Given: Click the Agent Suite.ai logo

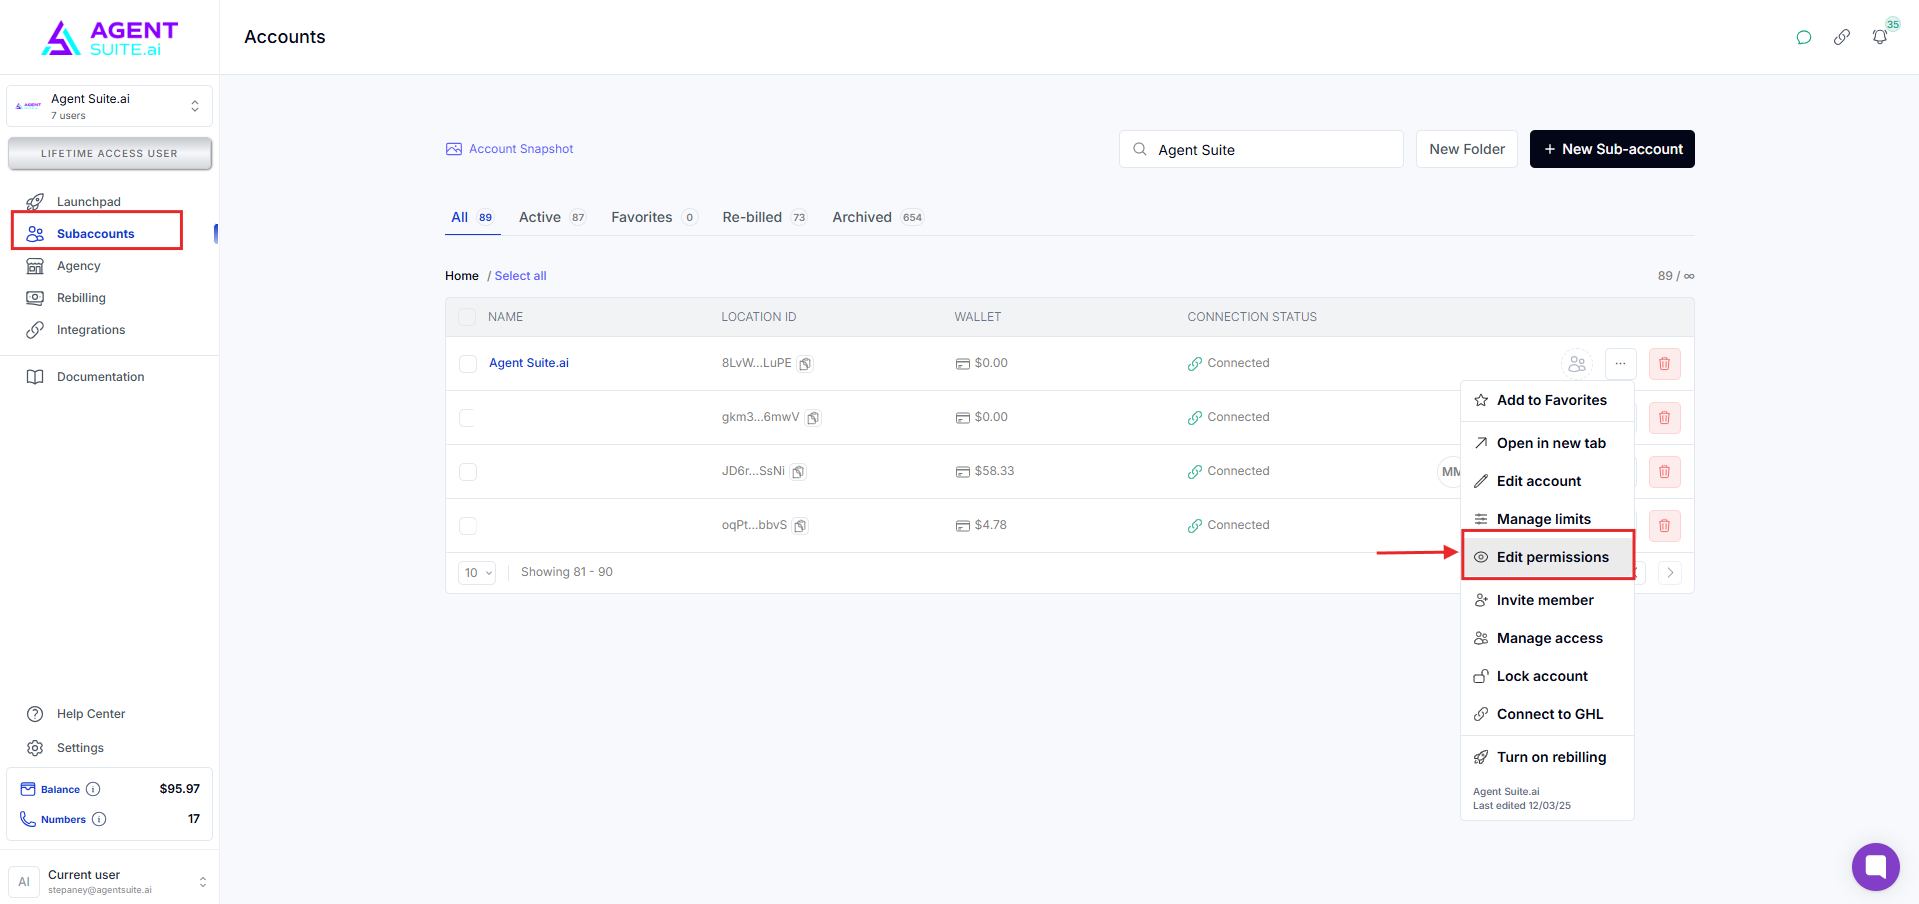Looking at the screenshot, I should coord(109,38).
